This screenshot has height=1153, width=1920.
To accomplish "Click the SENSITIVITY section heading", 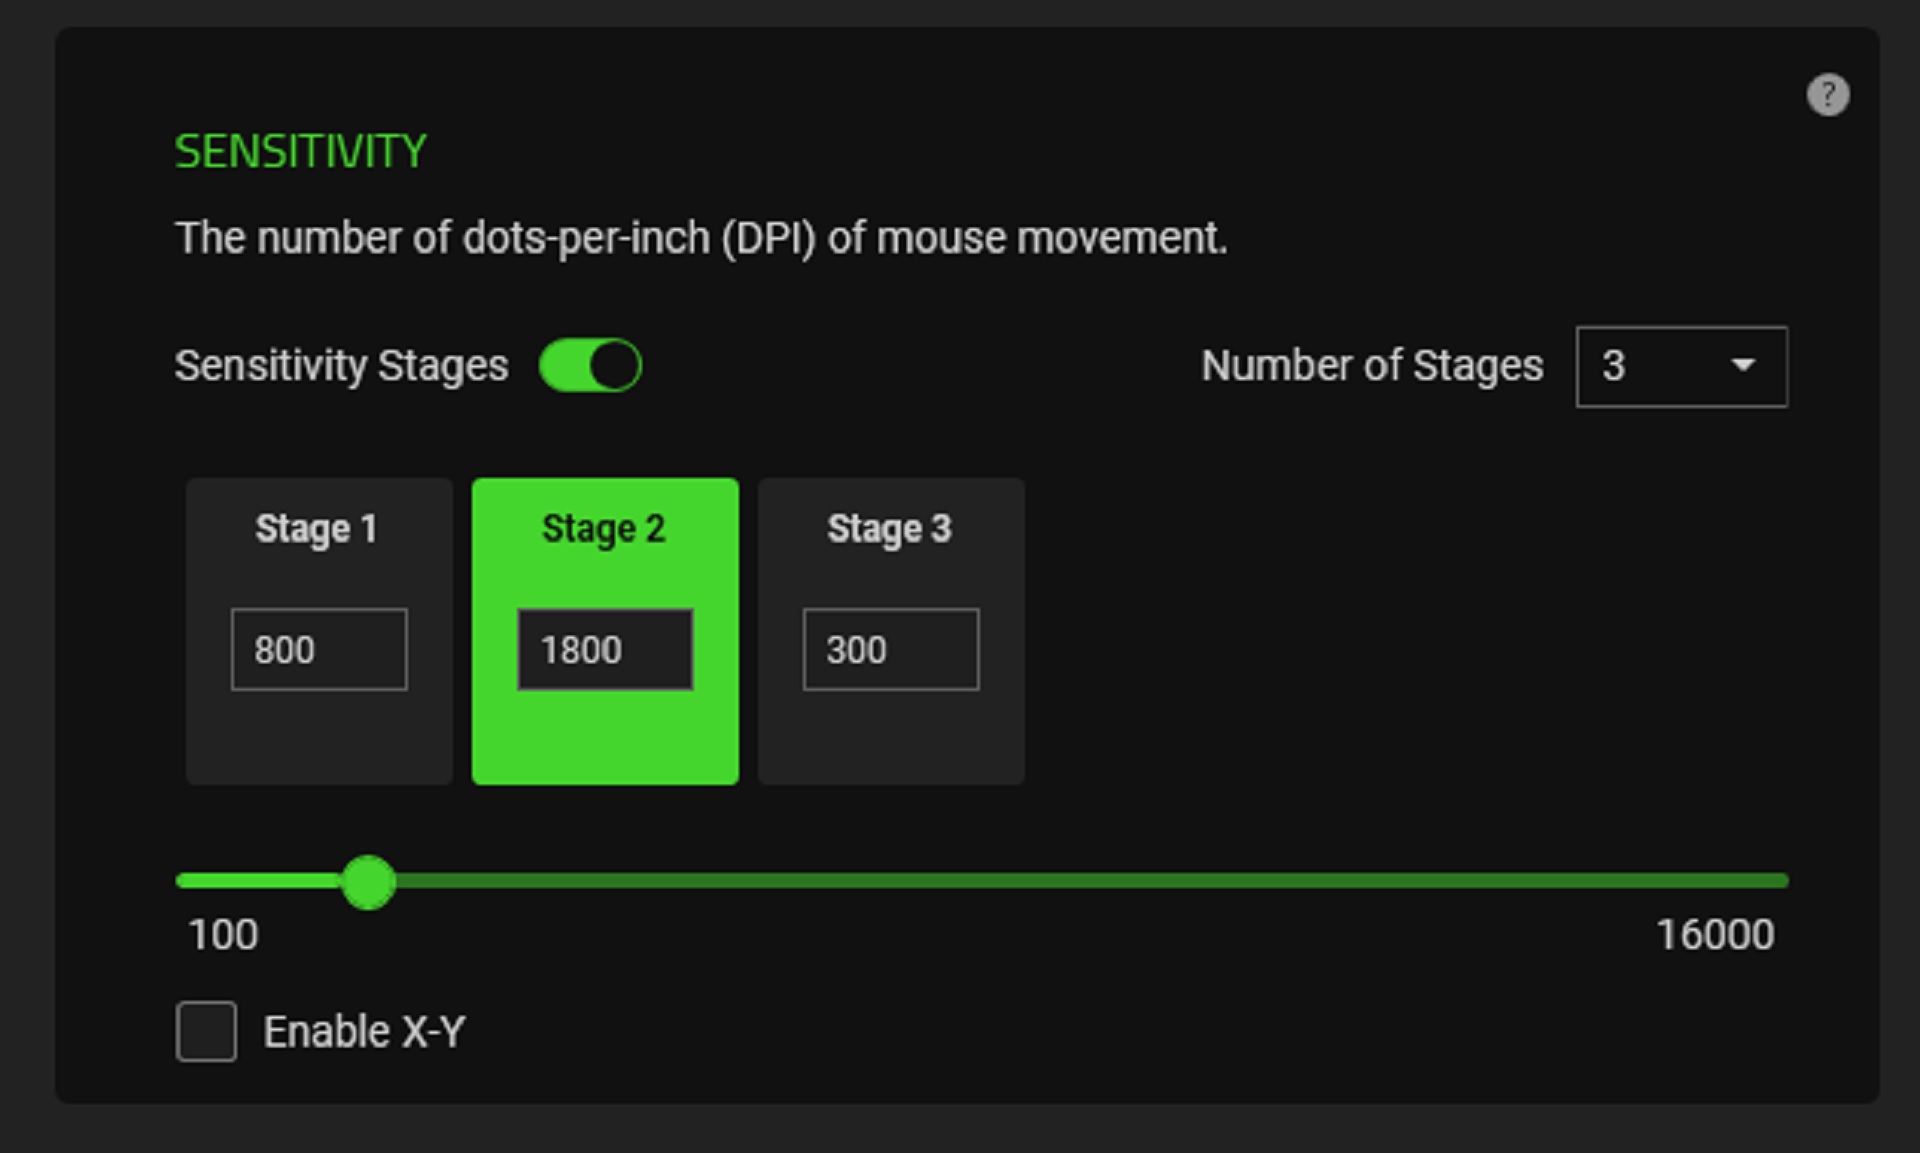I will [x=300, y=152].
